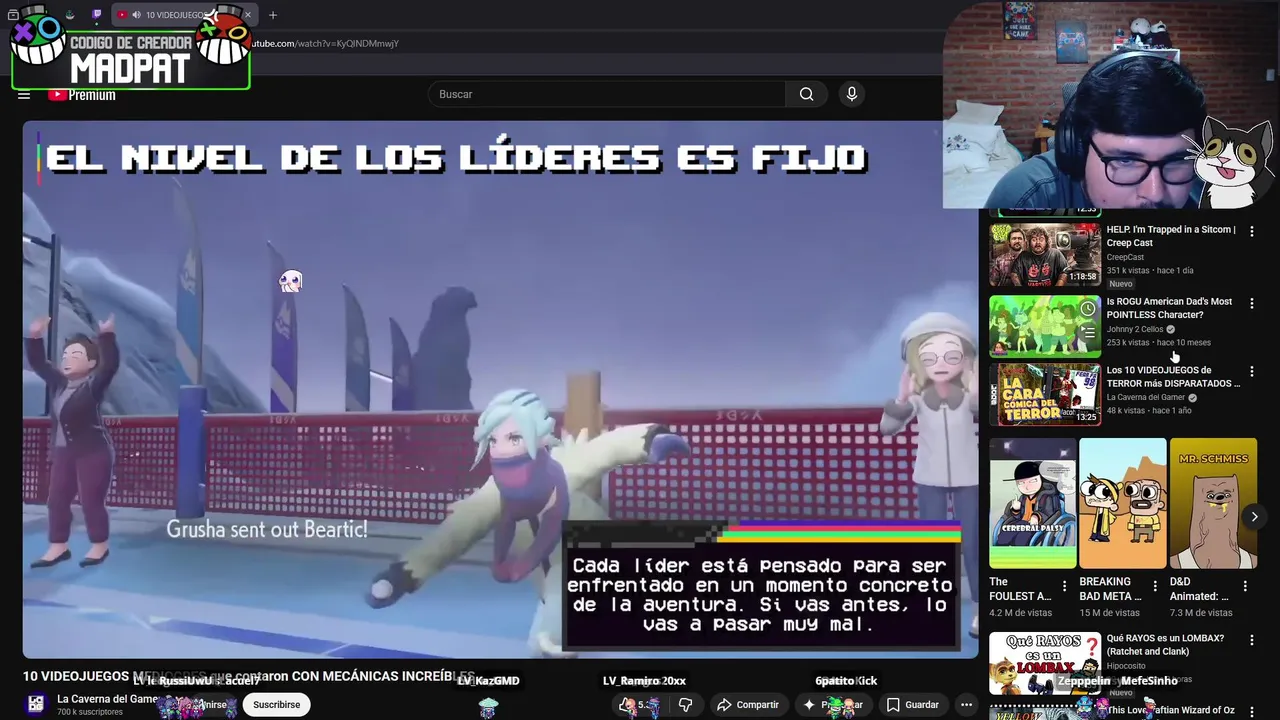Screen dimensions: 1280x720
Task: Click the Buscar search field
Action: click(607, 94)
